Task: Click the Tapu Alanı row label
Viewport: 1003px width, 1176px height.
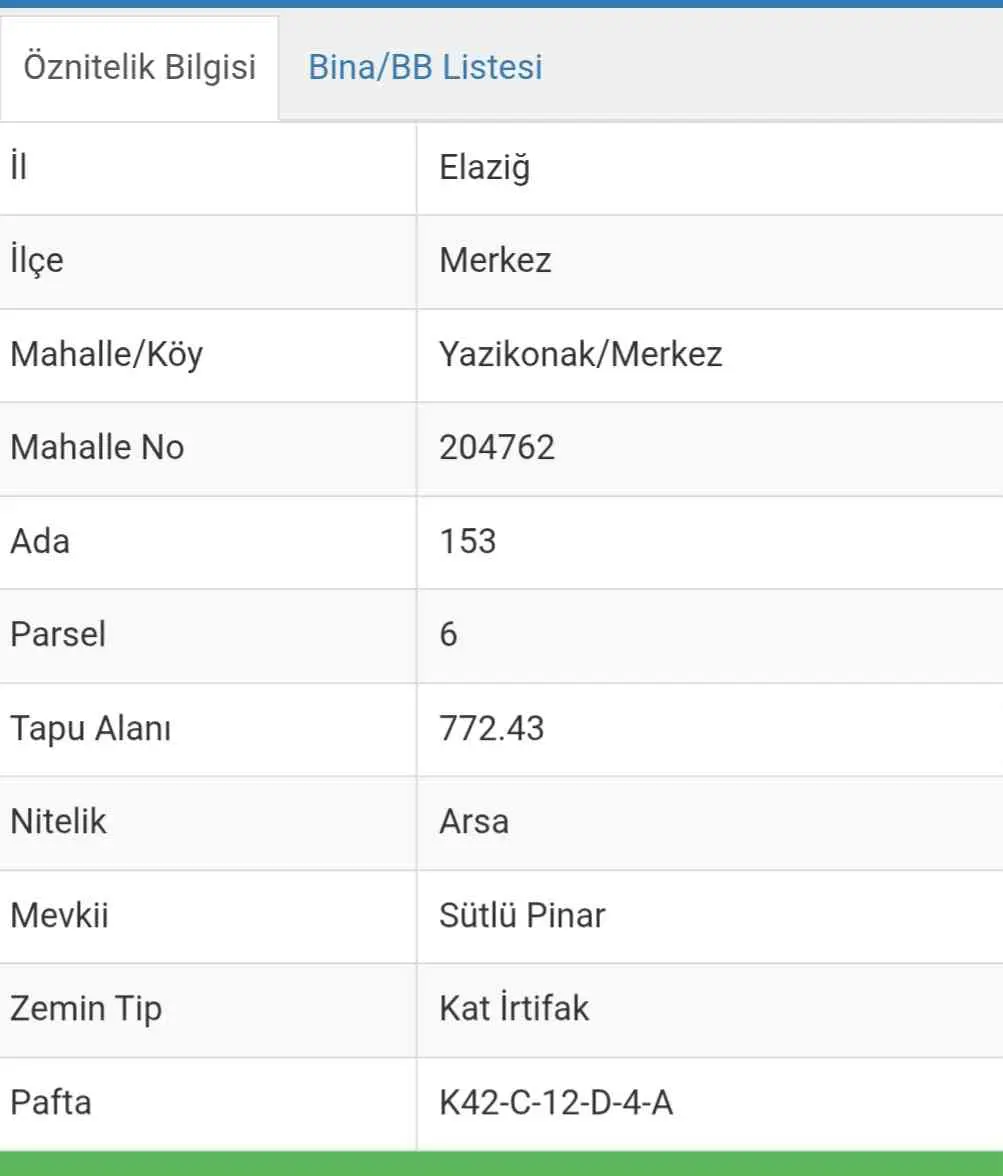Action: 91,728
